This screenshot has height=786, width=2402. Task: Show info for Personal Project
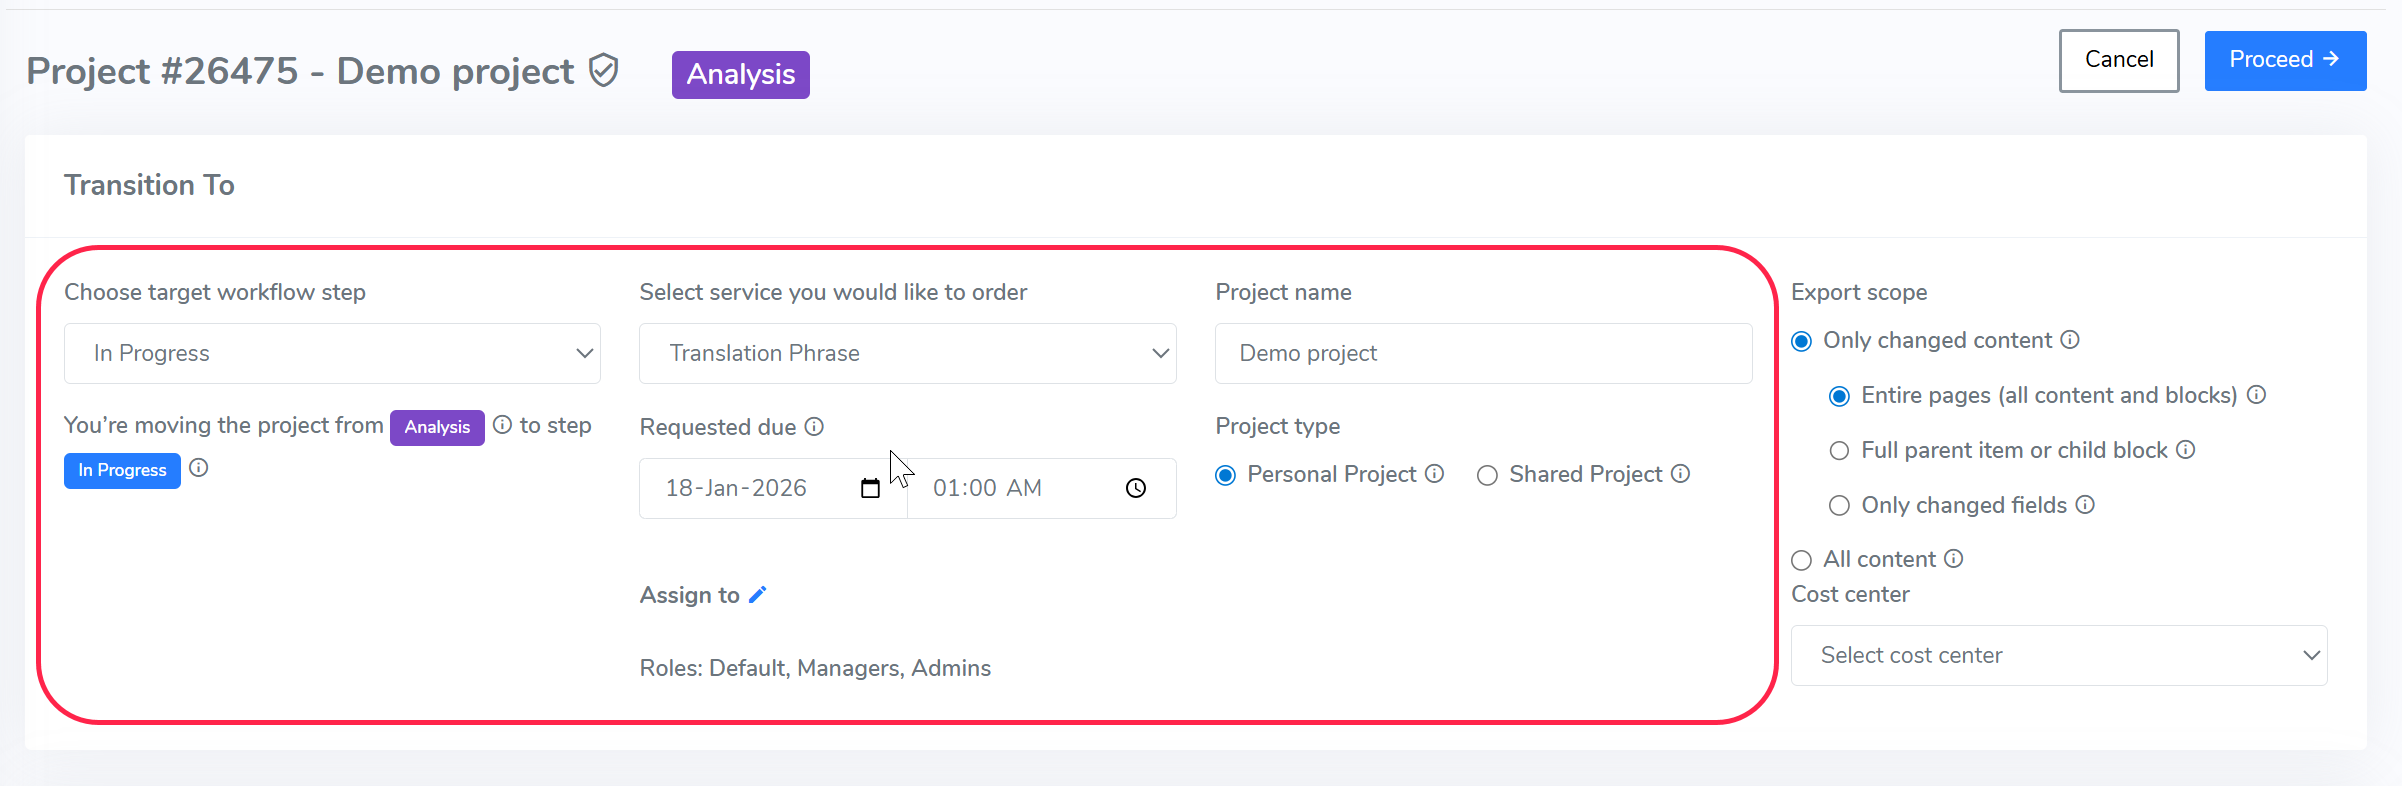1435,474
